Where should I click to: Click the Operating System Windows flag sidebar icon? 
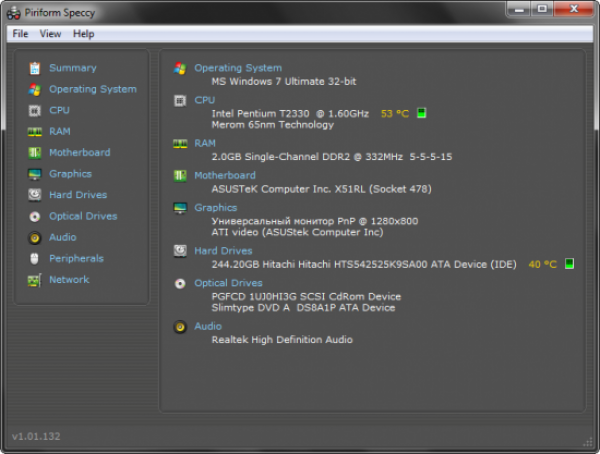coord(35,90)
